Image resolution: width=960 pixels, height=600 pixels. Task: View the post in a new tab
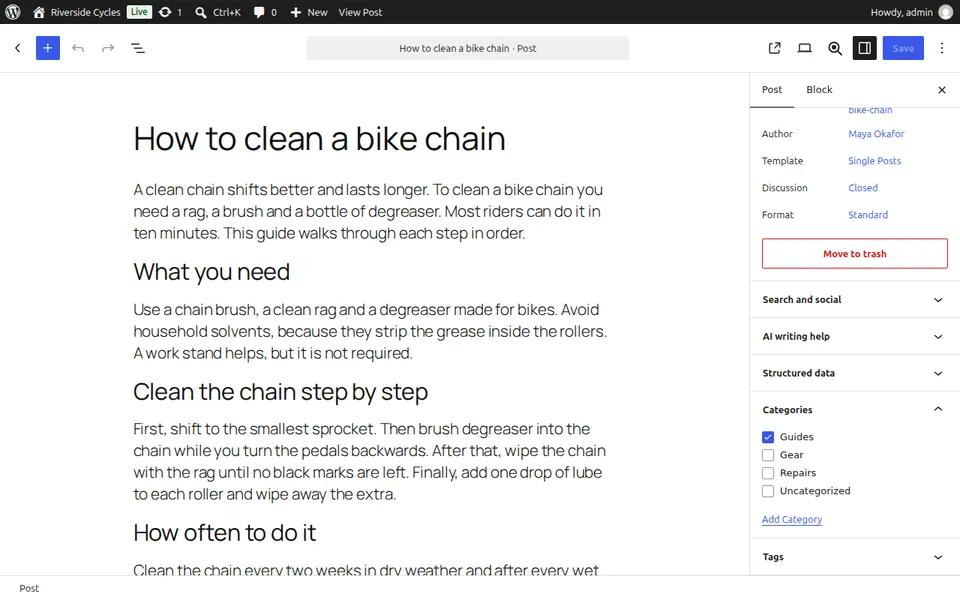[774, 48]
